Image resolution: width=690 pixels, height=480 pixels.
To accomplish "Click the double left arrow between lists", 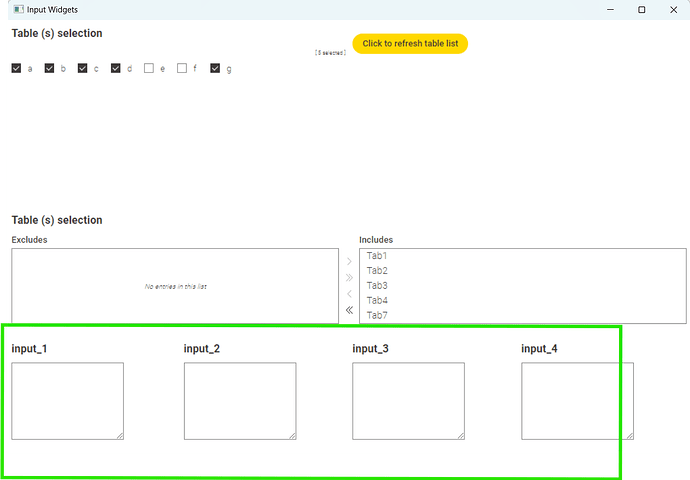I will [x=349, y=310].
